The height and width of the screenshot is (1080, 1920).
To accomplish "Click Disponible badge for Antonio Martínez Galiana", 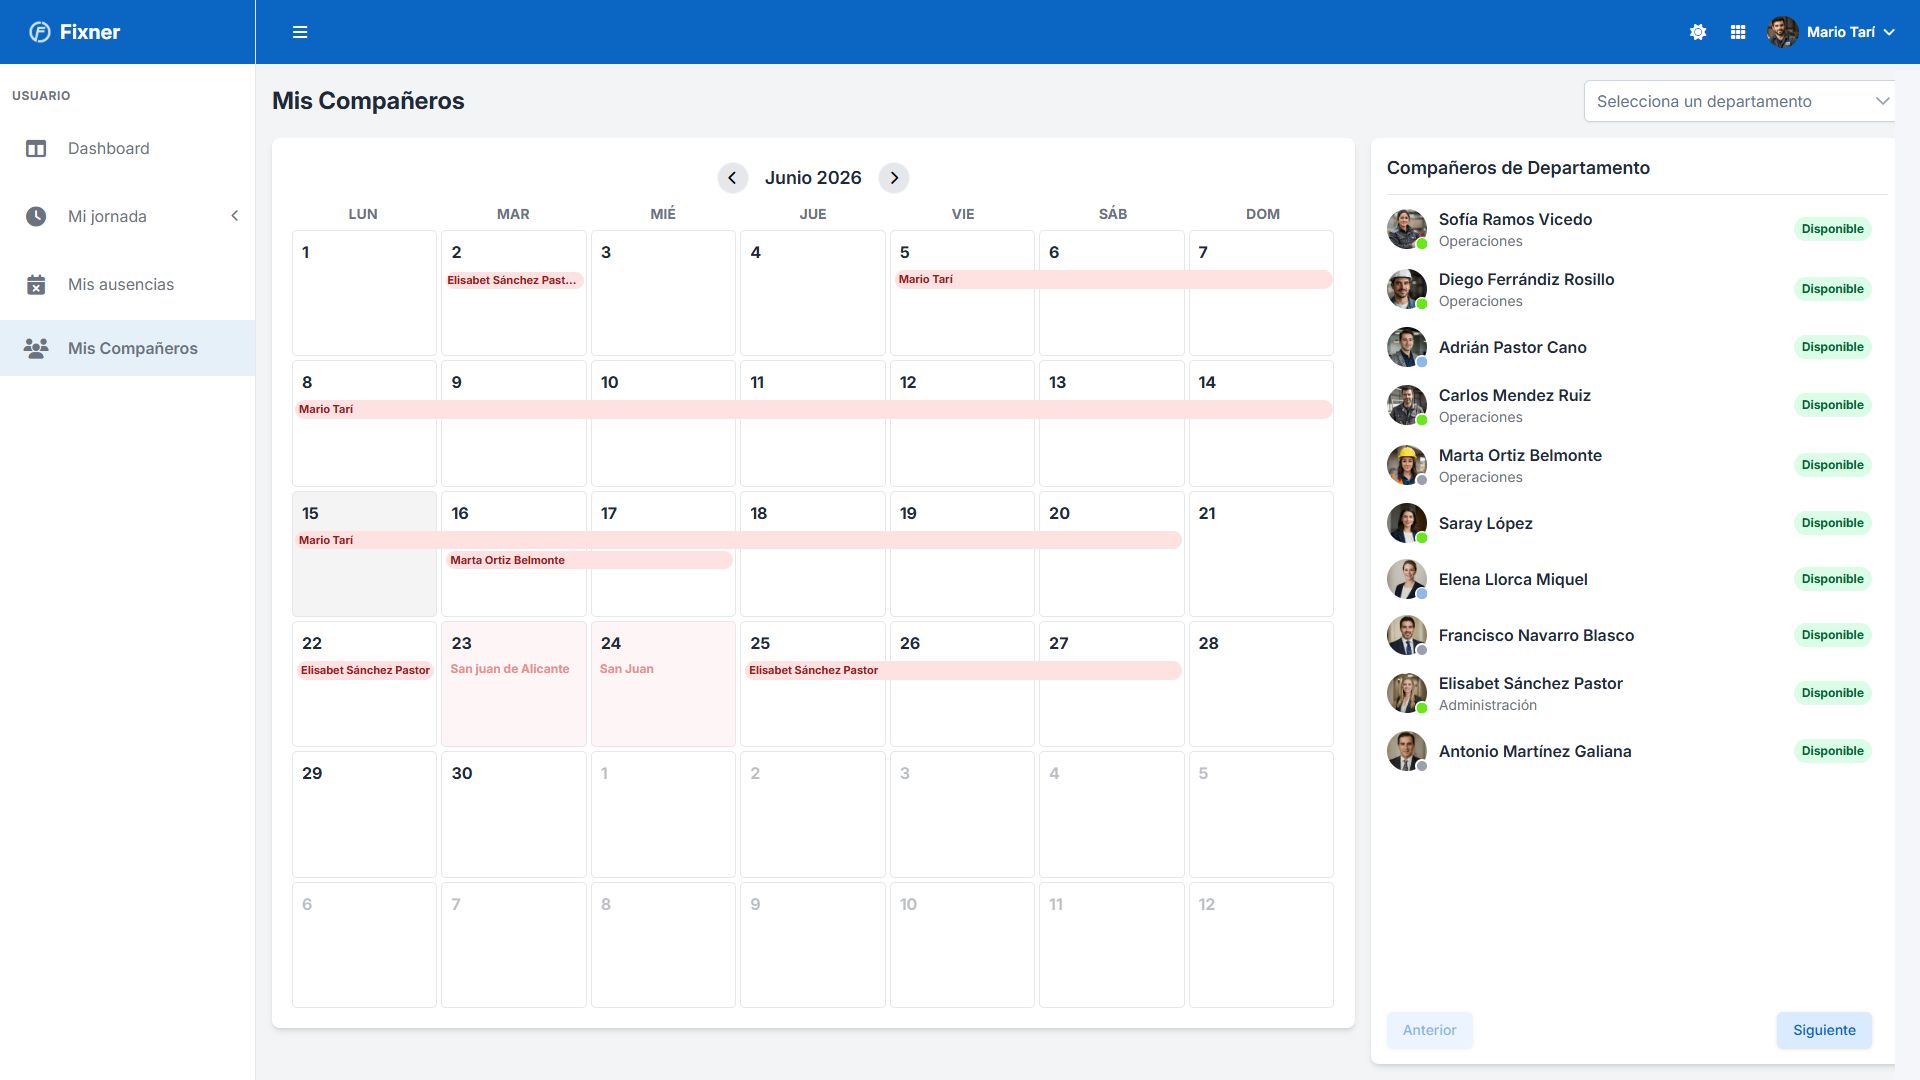I will [x=1832, y=751].
